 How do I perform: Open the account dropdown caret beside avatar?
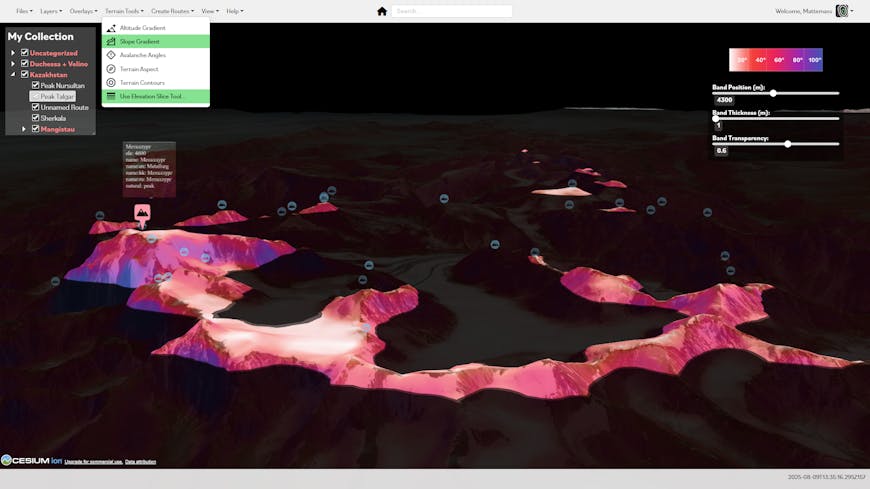click(x=852, y=11)
